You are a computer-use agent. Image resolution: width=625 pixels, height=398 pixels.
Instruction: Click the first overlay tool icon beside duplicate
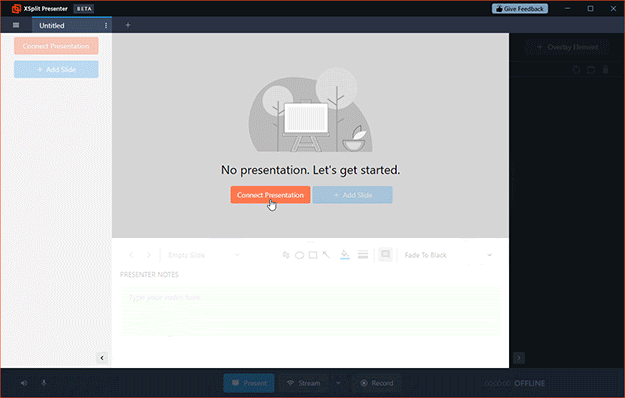pyautogui.click(x=576, y=70)
